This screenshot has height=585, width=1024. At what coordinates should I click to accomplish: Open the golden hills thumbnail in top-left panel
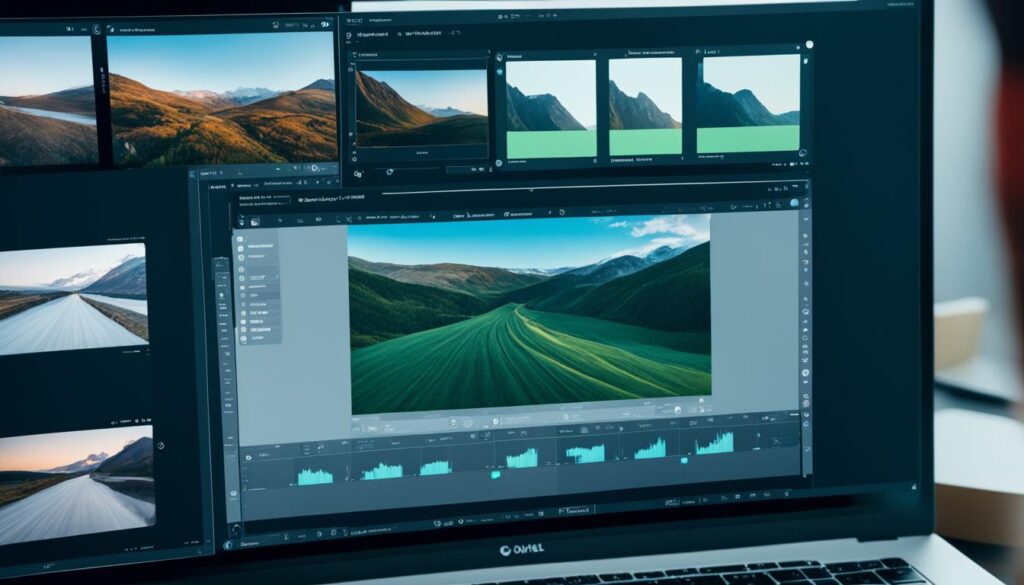221,98
